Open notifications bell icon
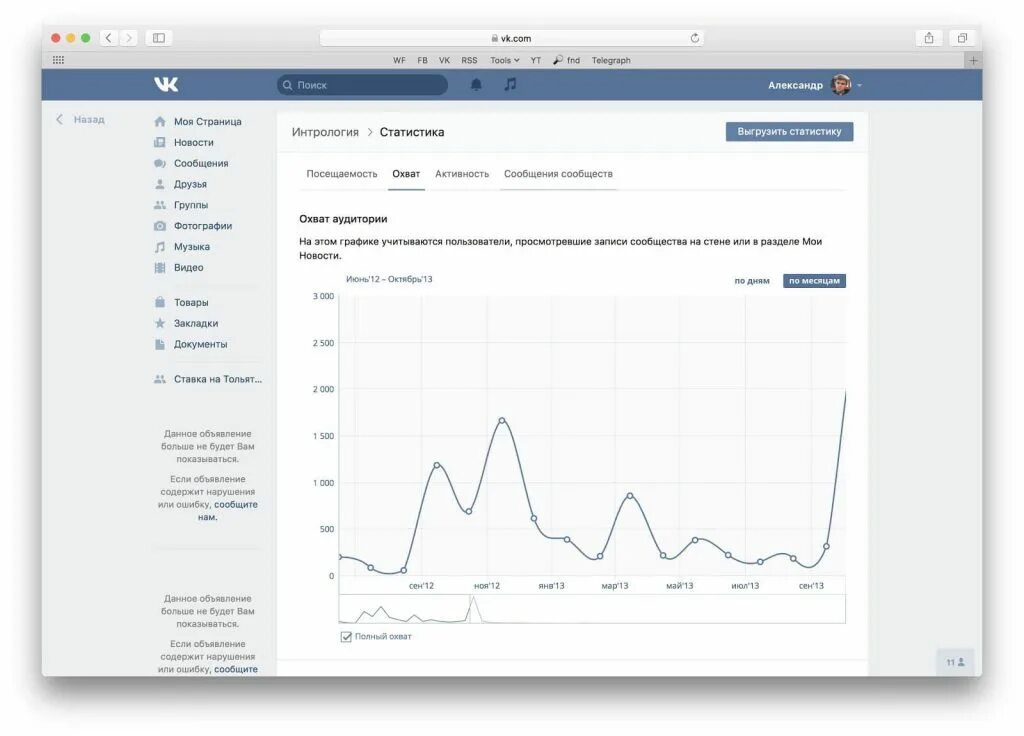1024x736 pixels. [x=476, y=84]
